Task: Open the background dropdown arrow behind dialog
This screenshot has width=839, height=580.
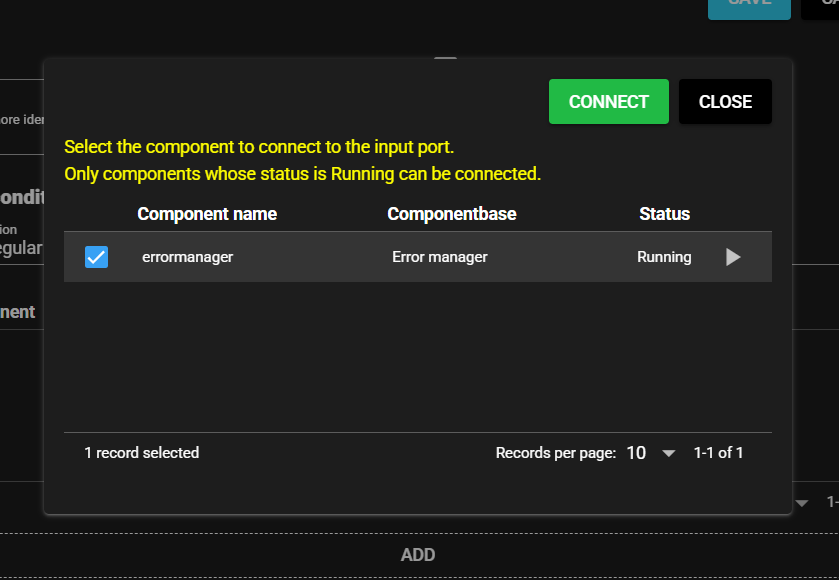Action: coord(802,503)
